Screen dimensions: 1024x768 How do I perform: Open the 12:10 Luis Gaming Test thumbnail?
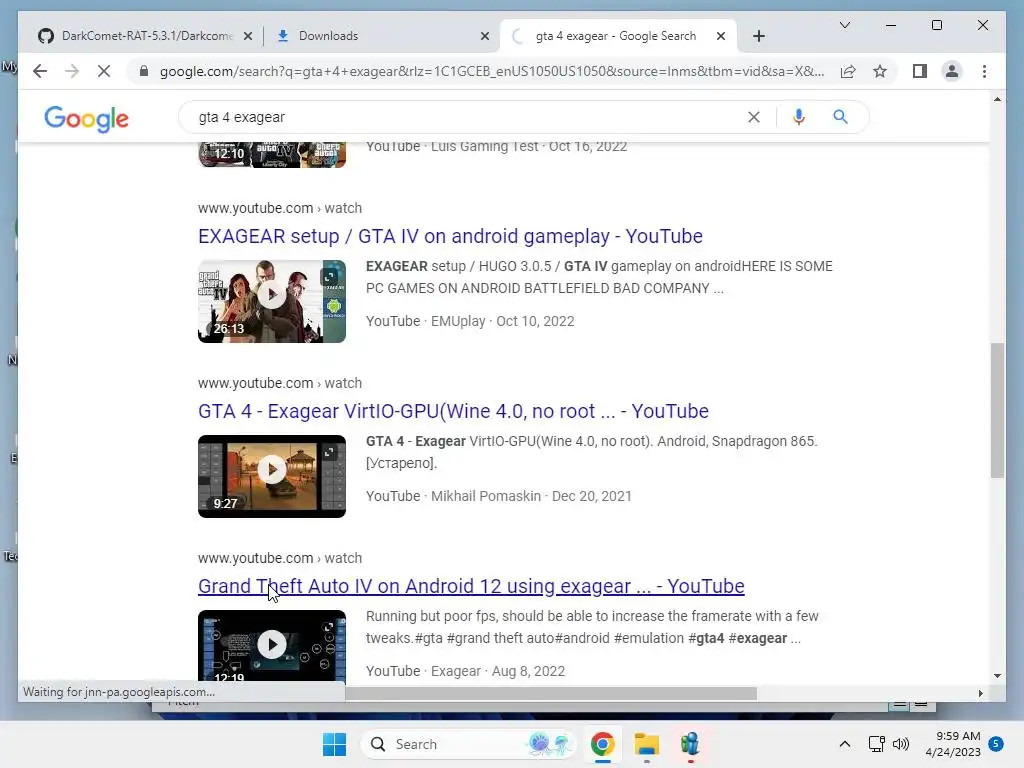pyautogui.click(x=272, y=154)
